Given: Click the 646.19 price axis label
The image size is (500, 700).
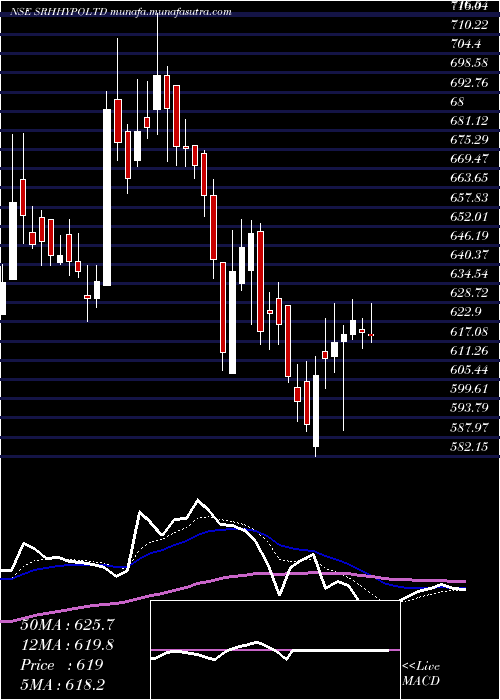Looking at the screenshot, I should pyautogui.click(x=469, y=236).
